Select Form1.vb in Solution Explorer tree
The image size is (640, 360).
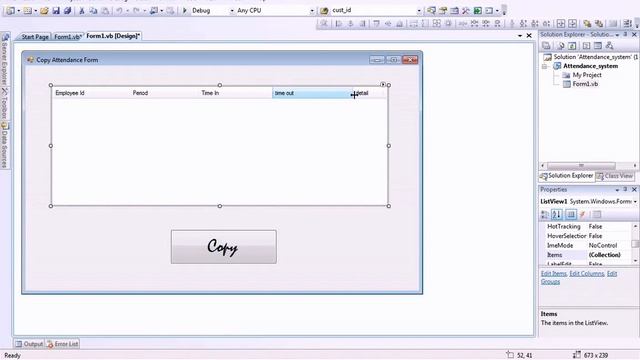pos(585,84)
